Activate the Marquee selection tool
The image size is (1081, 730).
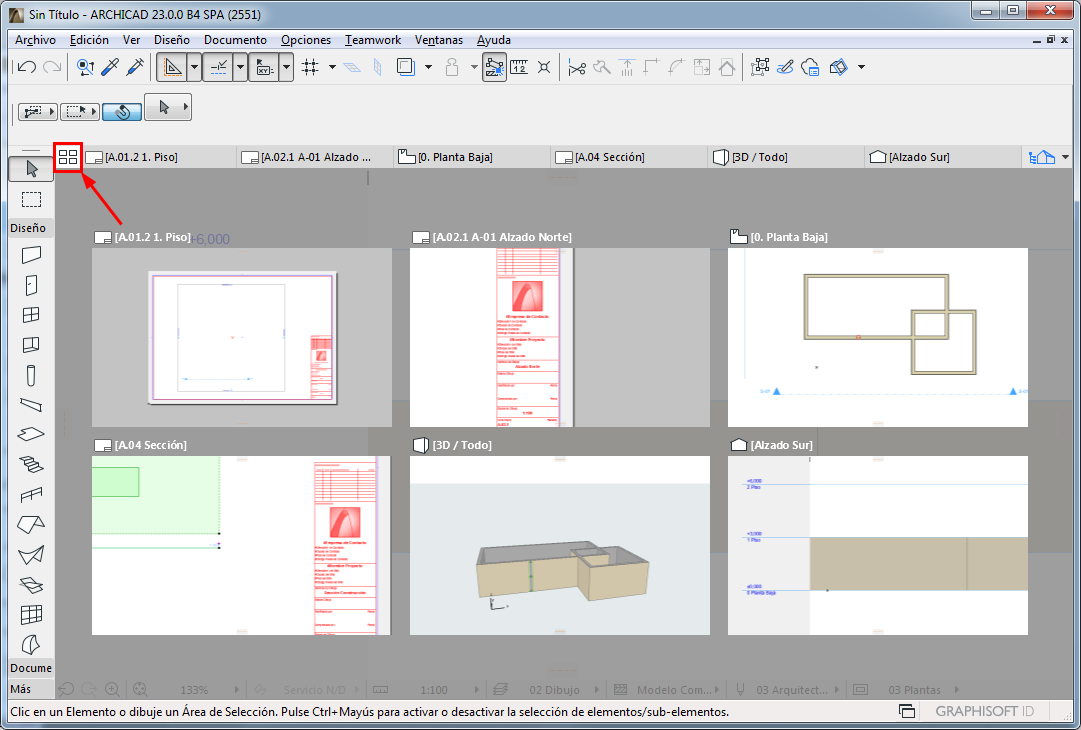[x=29, y=199]
